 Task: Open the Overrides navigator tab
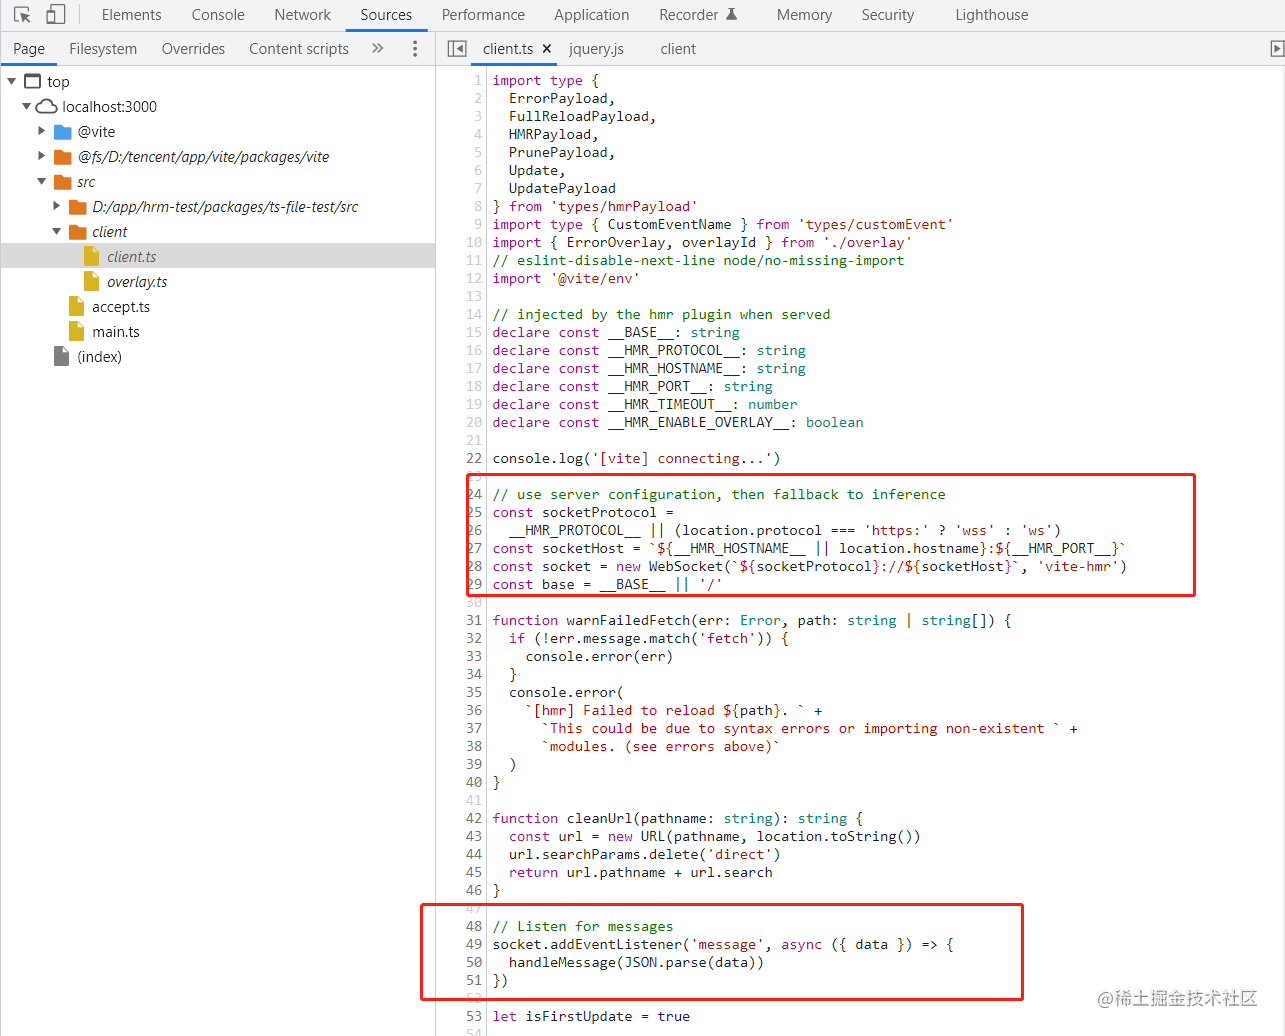[193, 49]
